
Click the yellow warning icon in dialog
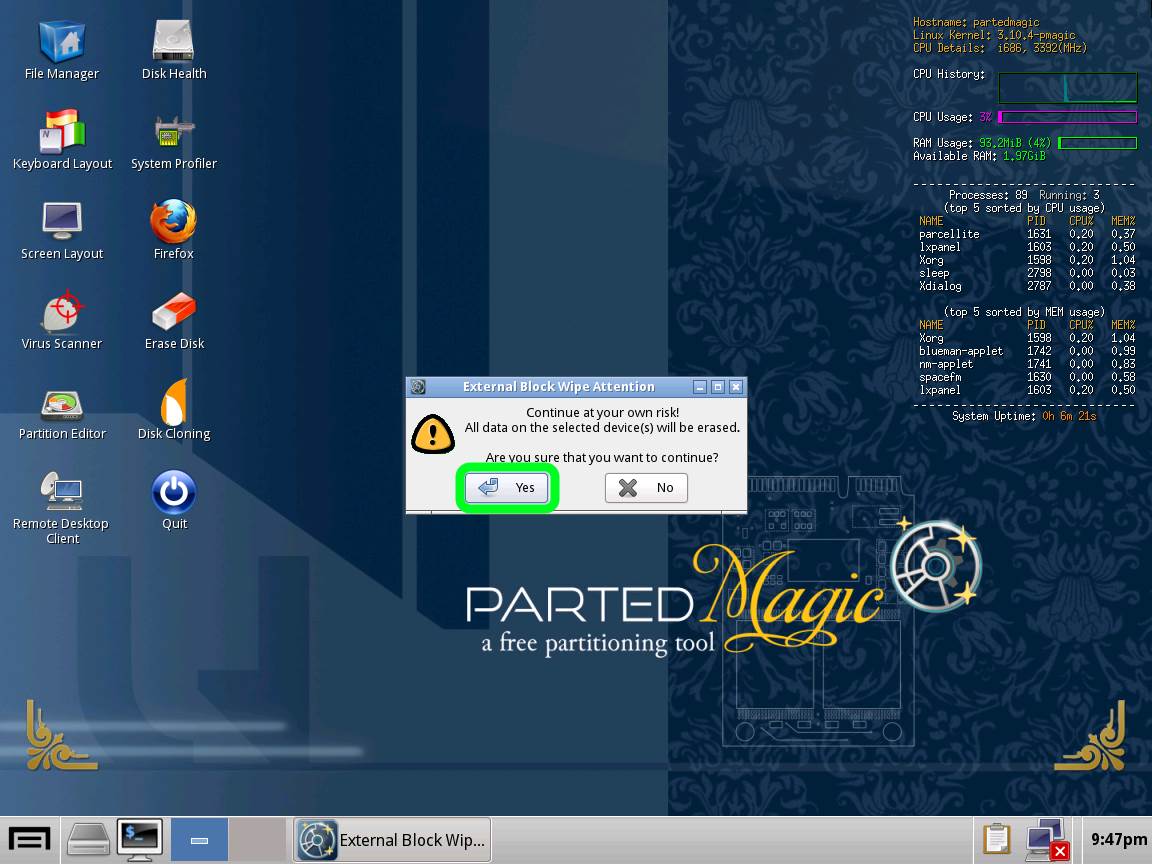coord(433,434)
